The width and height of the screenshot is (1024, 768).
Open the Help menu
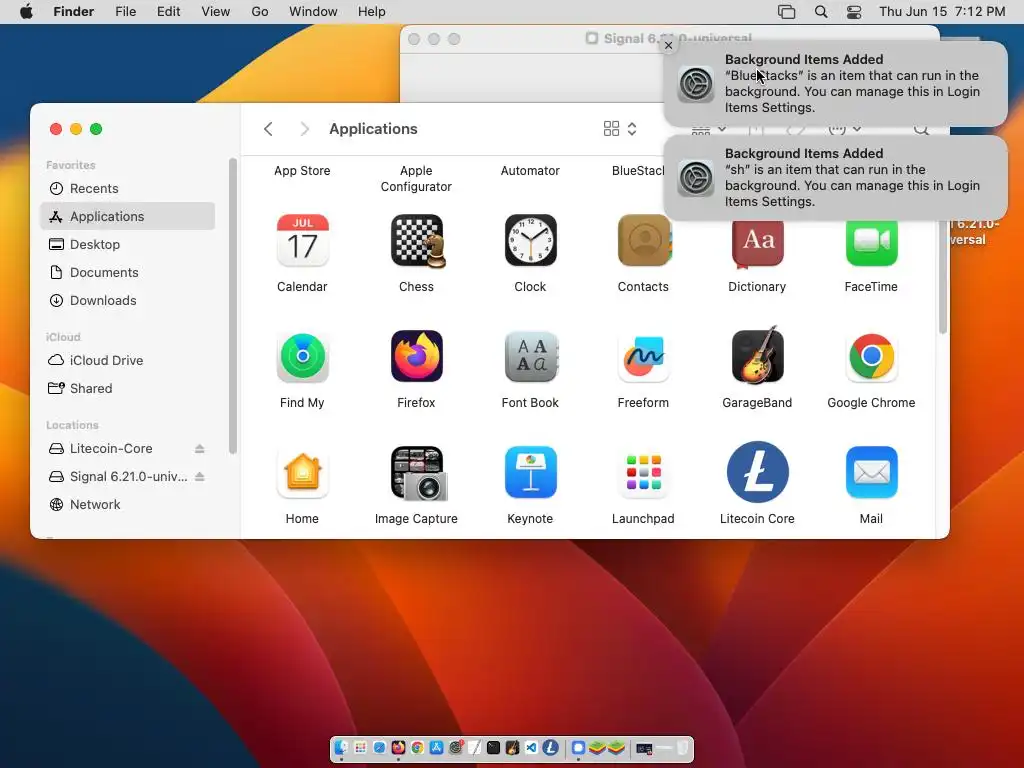click(x=372, y=12)
